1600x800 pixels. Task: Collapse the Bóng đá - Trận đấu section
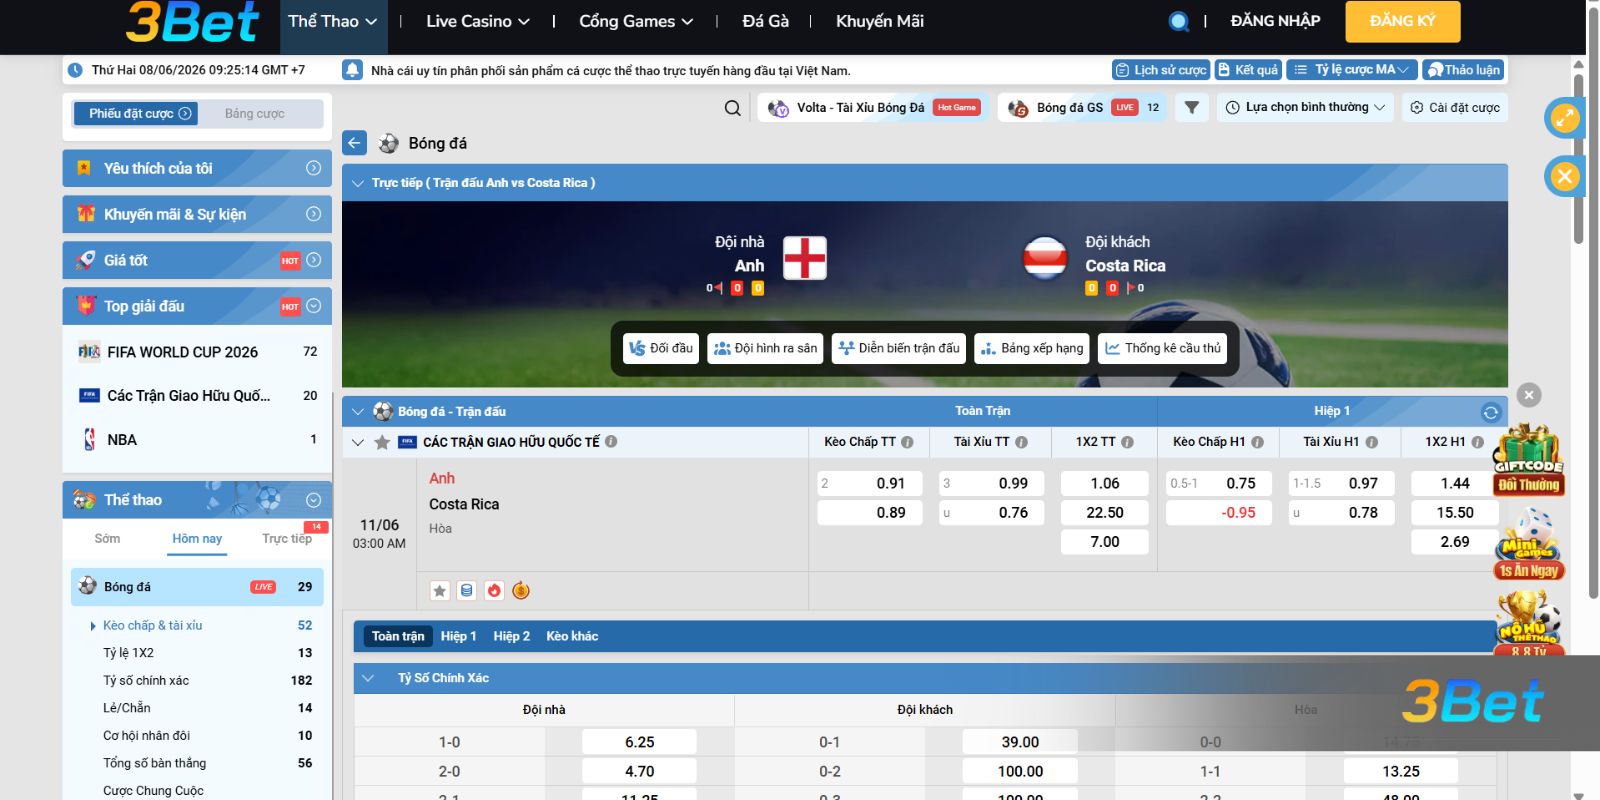pyautogui.click(x=358, y=412)
